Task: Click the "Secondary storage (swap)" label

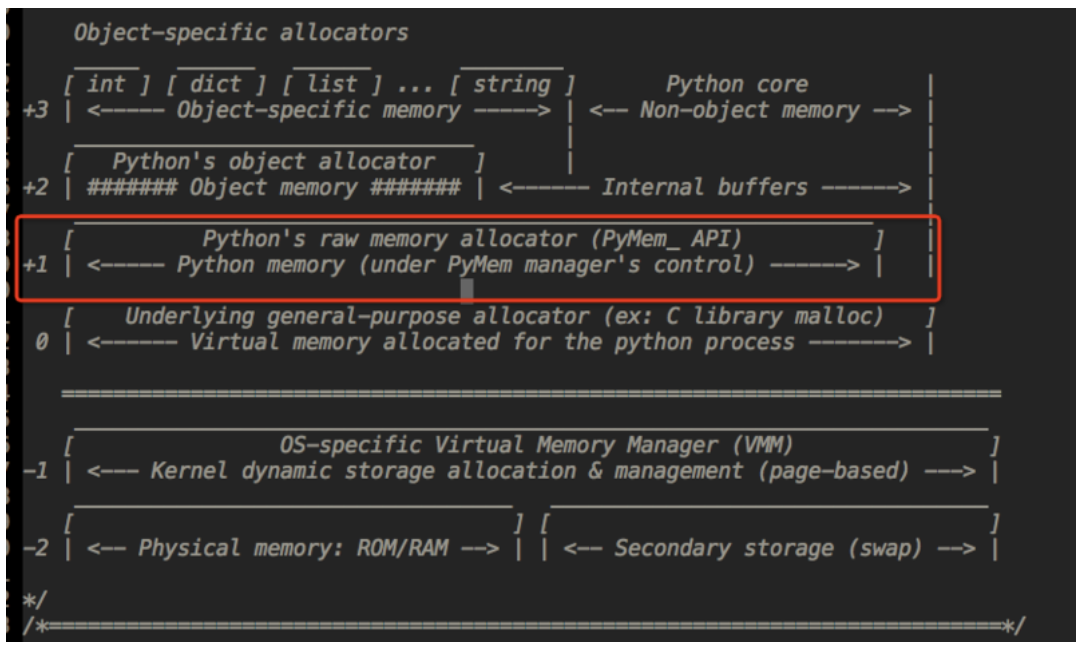Action: coord(765,548)
